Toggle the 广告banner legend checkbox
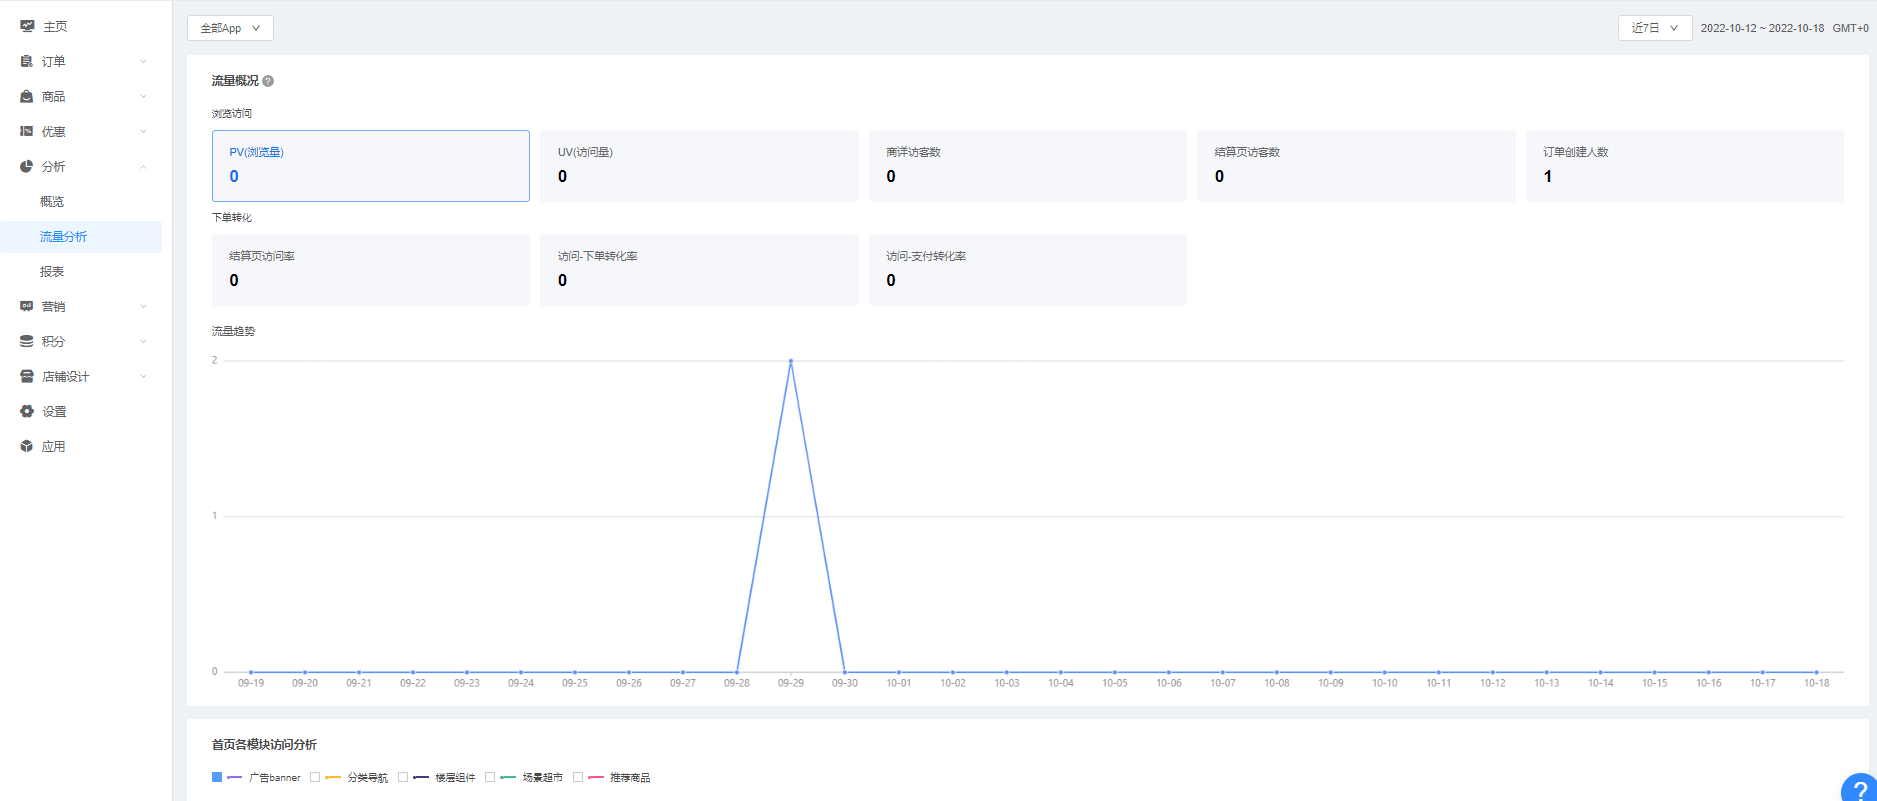 point(217,777)
